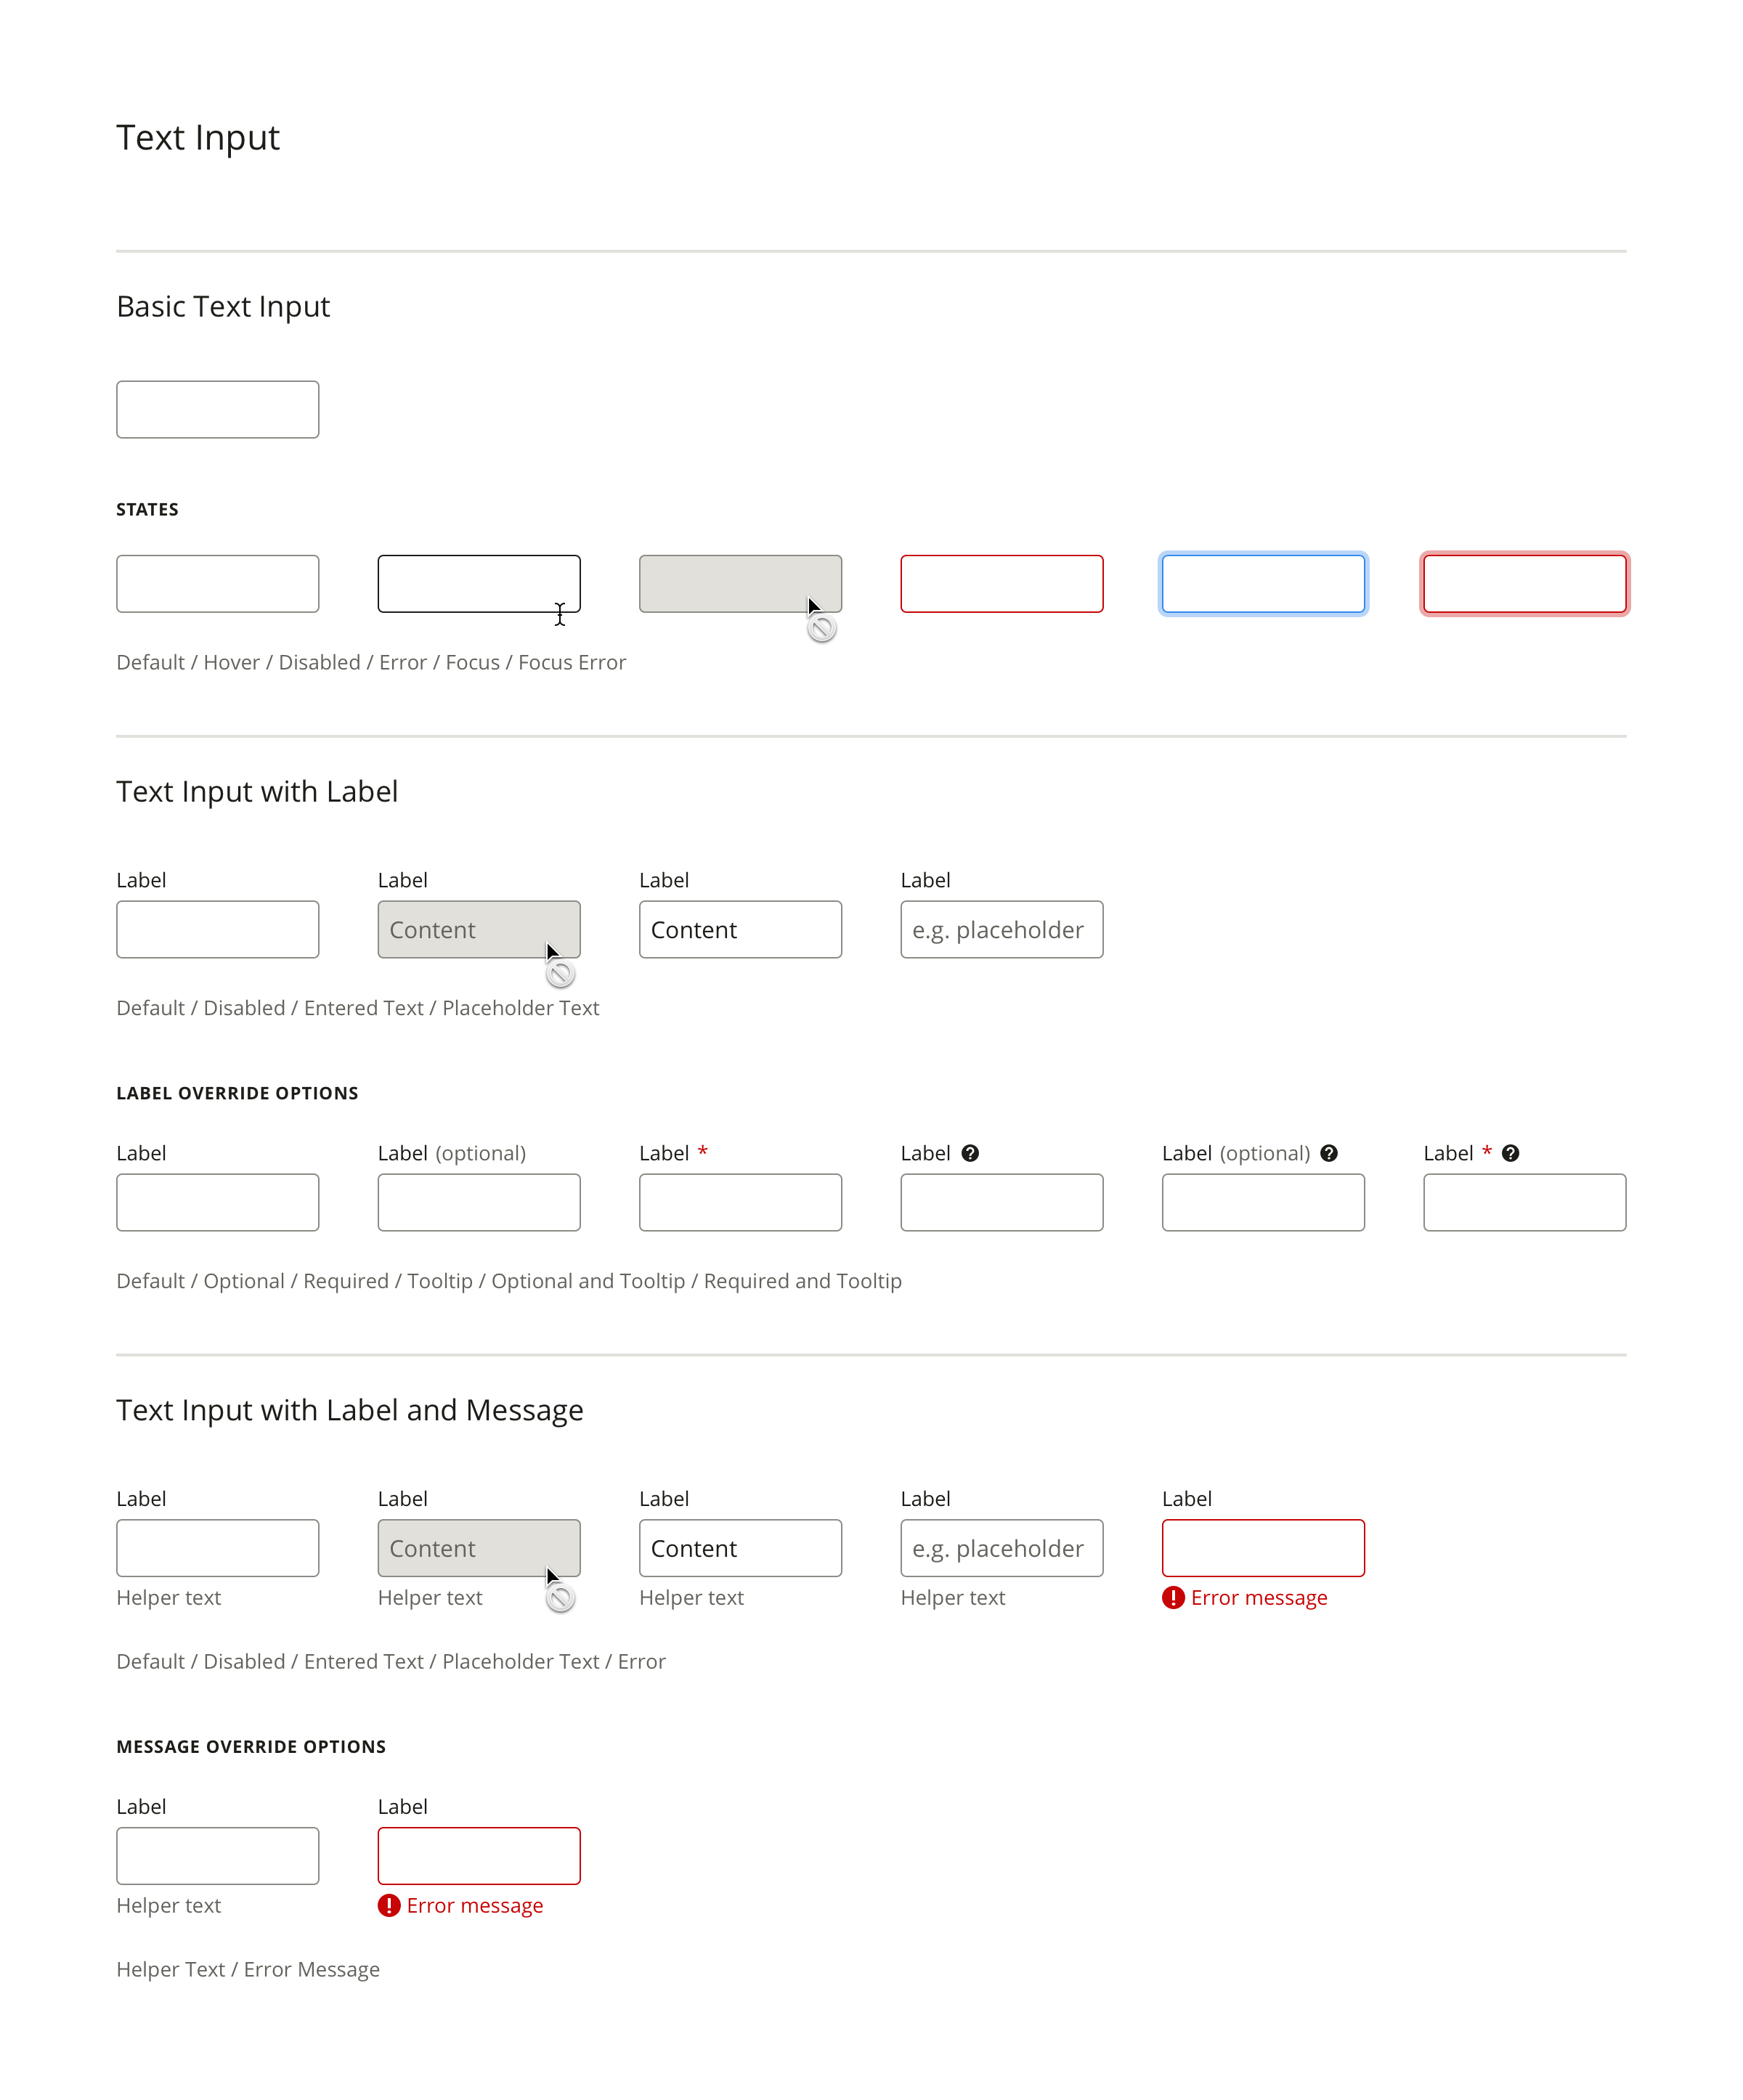Image resolution: width=1743 pixels, height=2100 pixels.
Task: Click input under required Label with tooltip
Action: [1525, 1202]
